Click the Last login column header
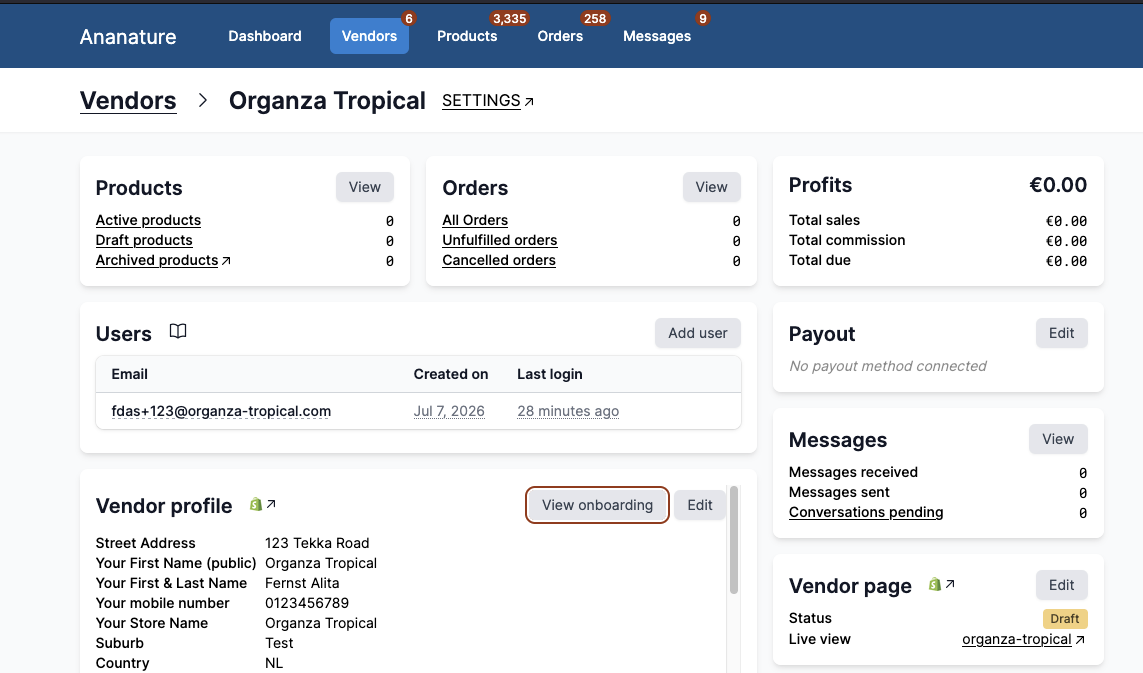This screenshot has height=673, width=1143. pyautogui.click(x=550, y=374)
